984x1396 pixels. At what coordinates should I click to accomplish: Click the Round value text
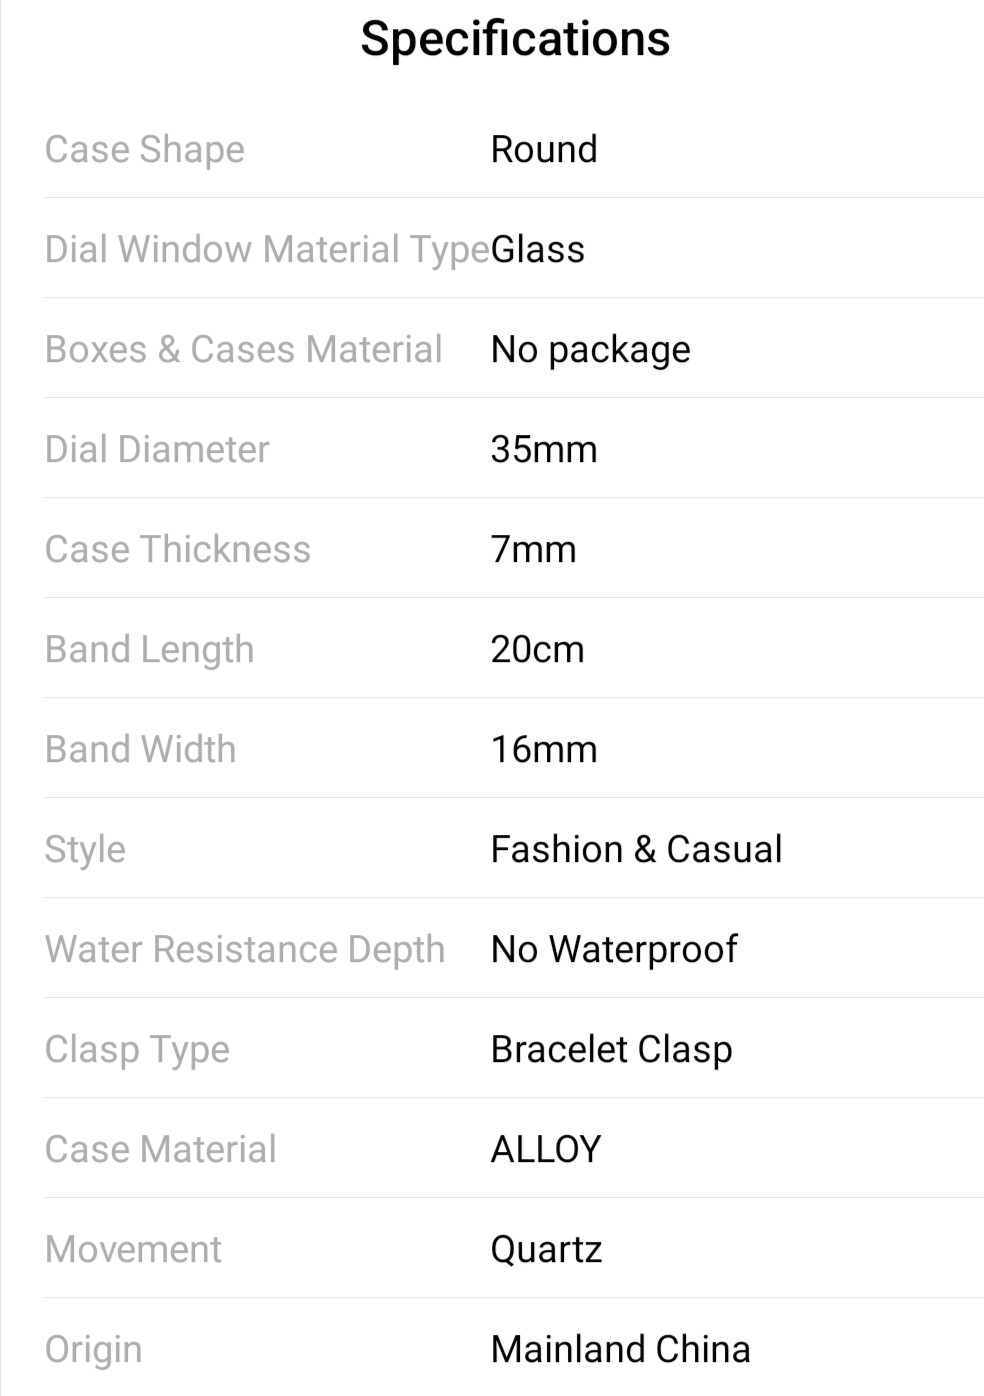(x=544, y=150)
